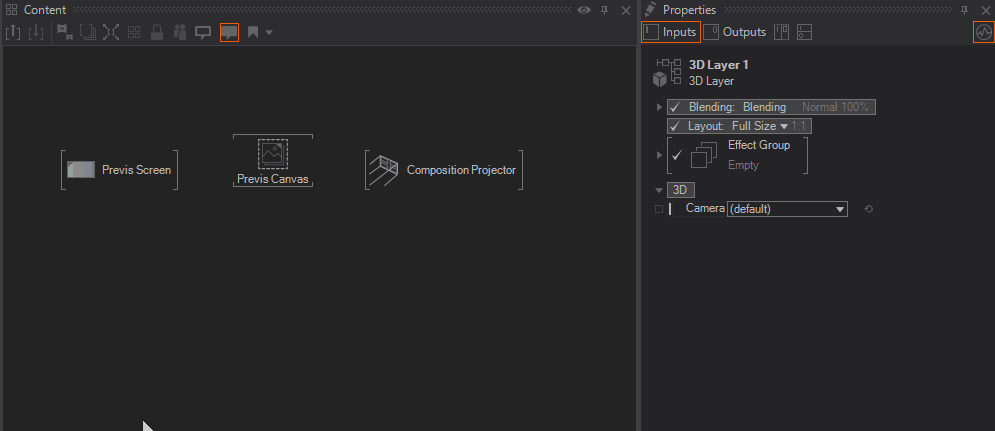995x431 pixels.
Task: Click the outlined speech bubble comment icon
Action: [x=203, y=32]
